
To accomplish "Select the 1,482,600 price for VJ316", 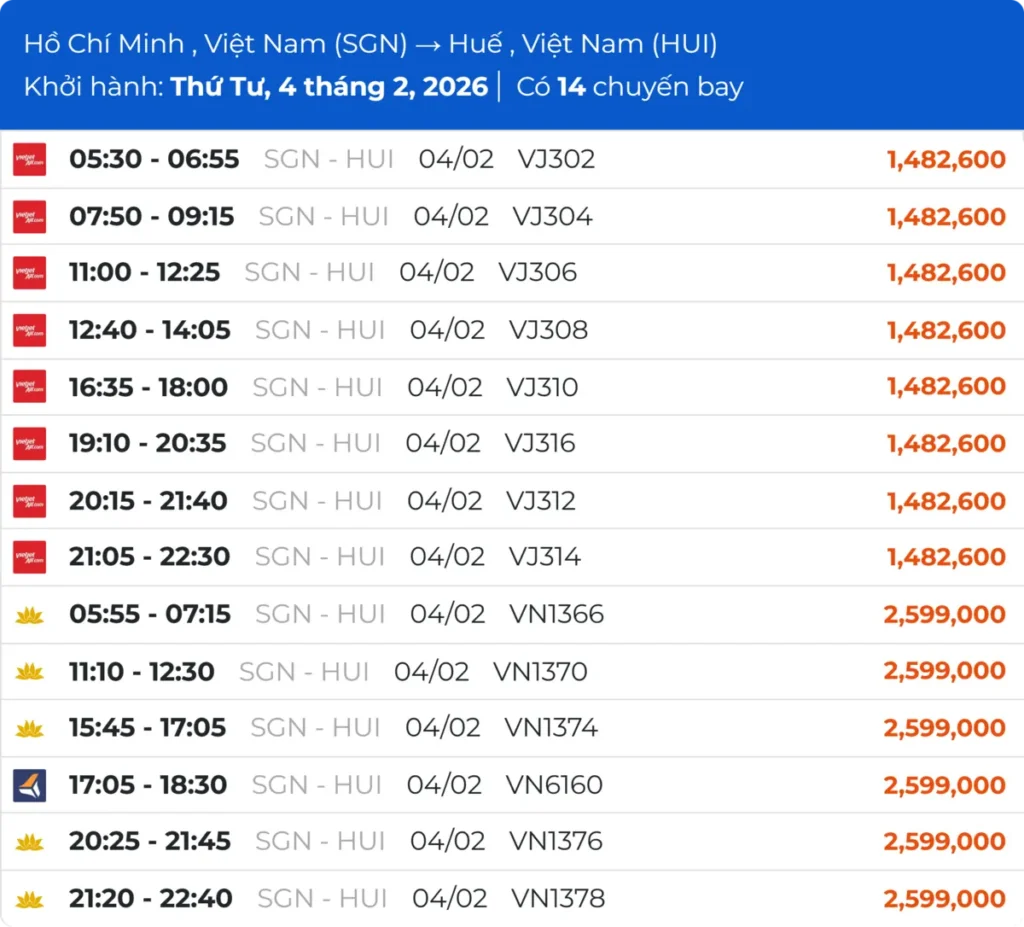I will pos(945,443).
